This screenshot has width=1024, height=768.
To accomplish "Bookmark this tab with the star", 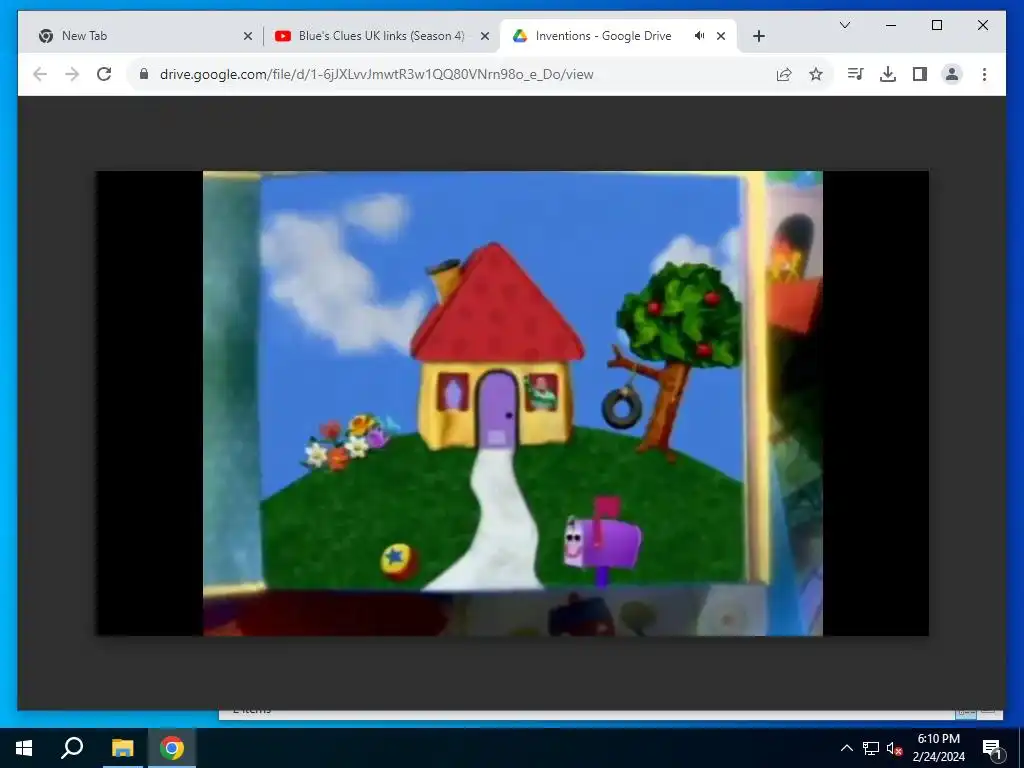I will [x=816, y=74].
